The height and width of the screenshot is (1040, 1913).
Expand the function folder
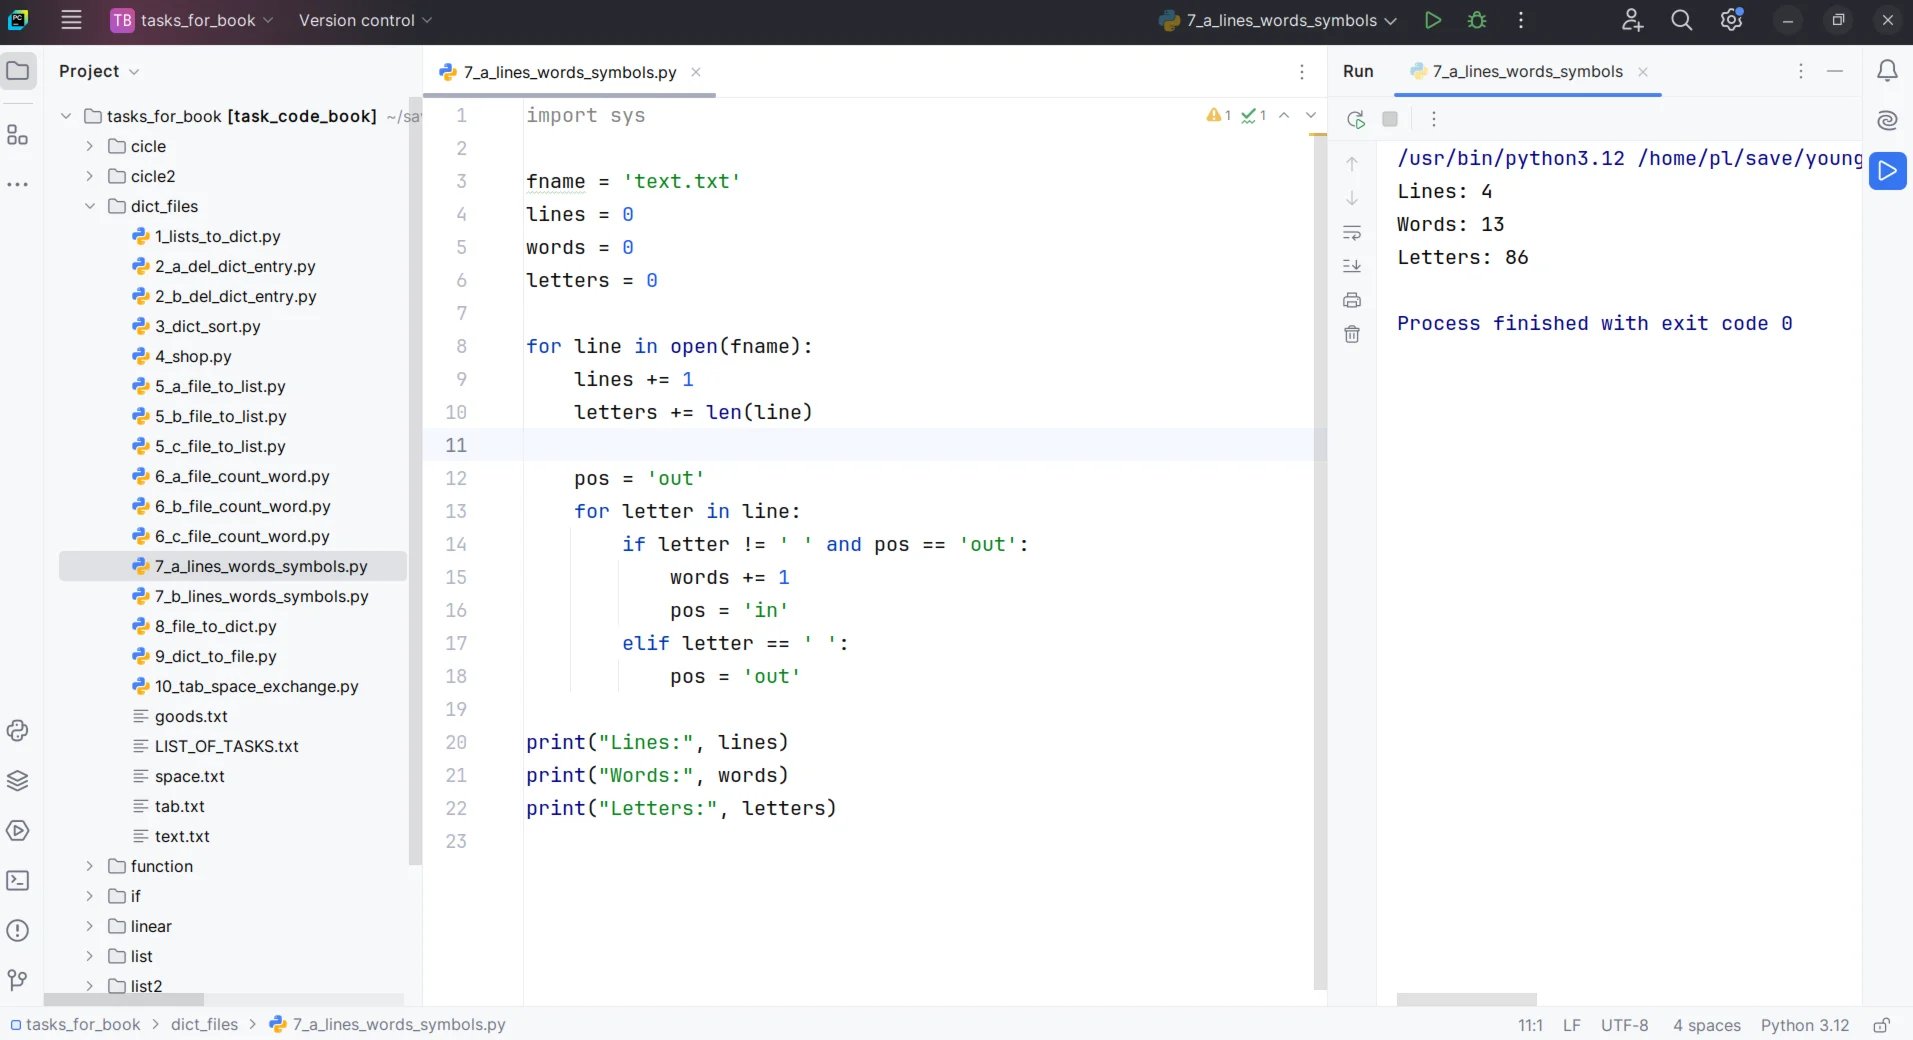coord(90,866)
